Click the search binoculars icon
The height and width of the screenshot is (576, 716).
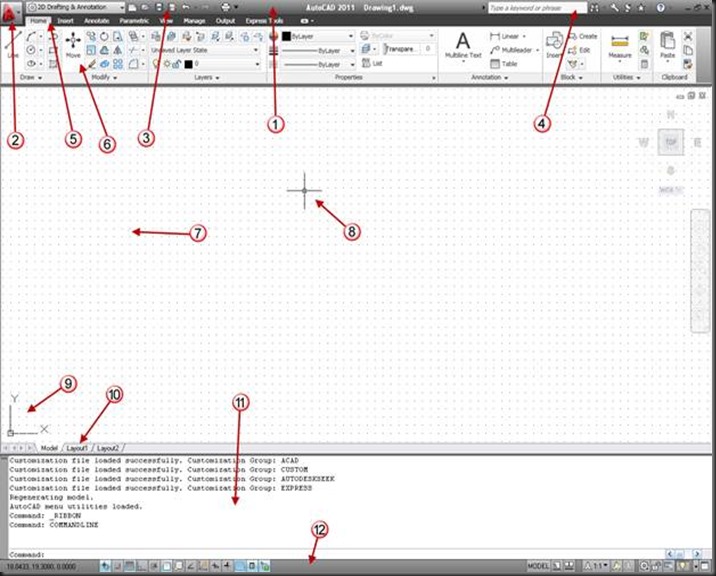pyautogui.click(x=594, y=8)
